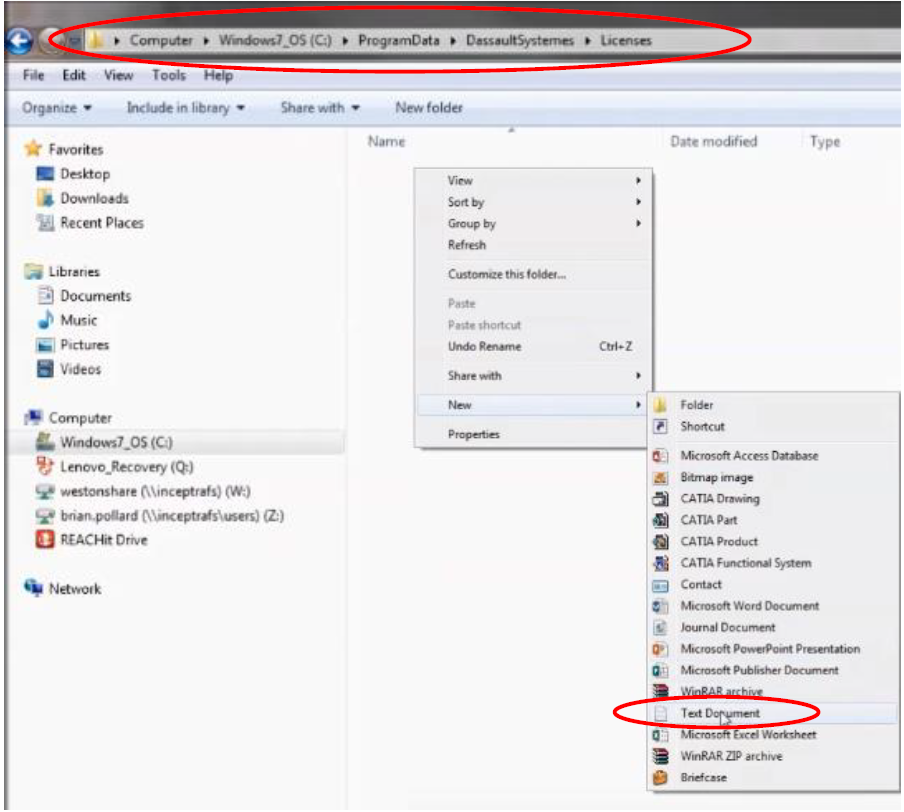The image size is (904, 812).
Task: Click Licenses in the address bar
Action: tap(626, 41)
